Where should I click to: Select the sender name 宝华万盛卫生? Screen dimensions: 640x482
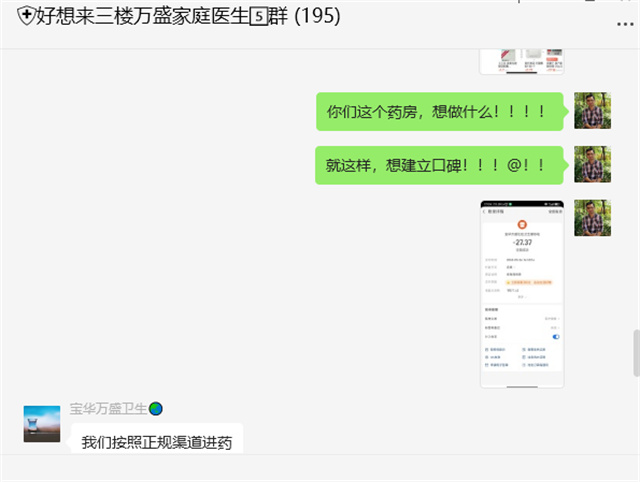[108, 409]
